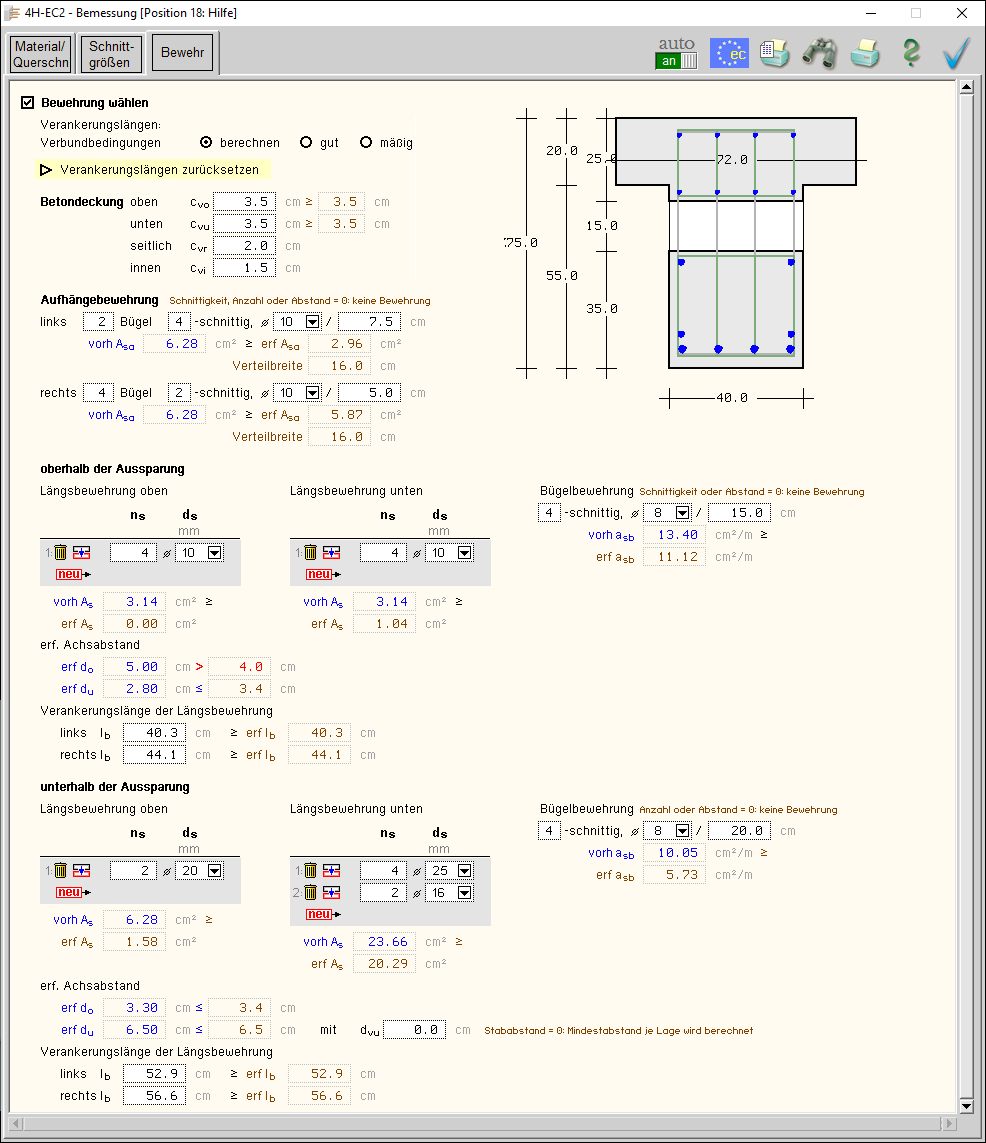
Task: Open the binoculars preview icon
Action: point(819,53)
